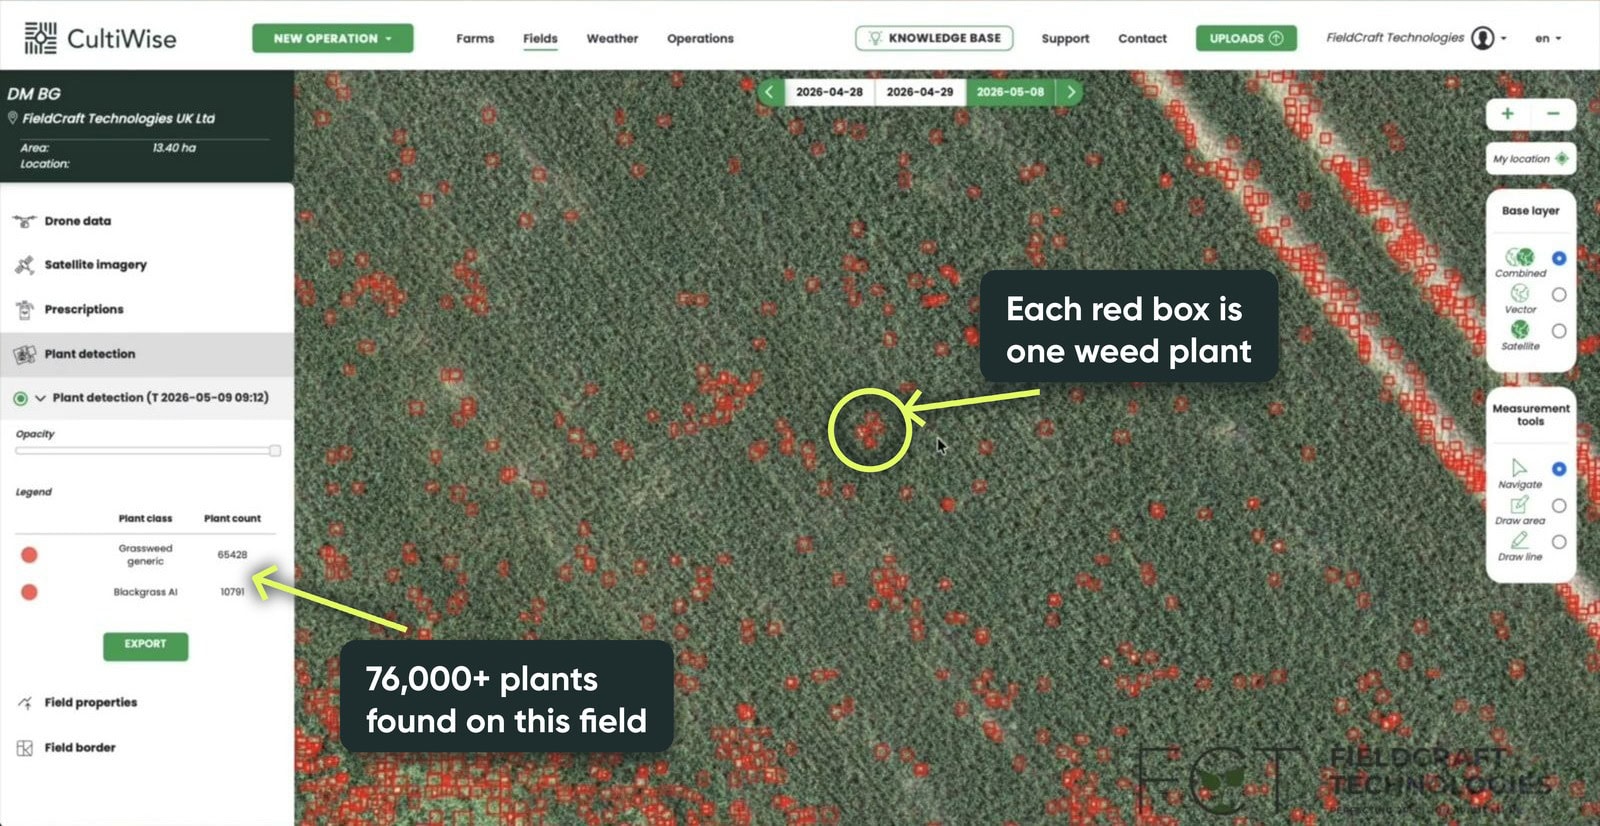Image resolution: width=1600 pixels, height=826 pixels.
Task: Click the Combined base layer globe icon
Action: (x=1520, y=257)
